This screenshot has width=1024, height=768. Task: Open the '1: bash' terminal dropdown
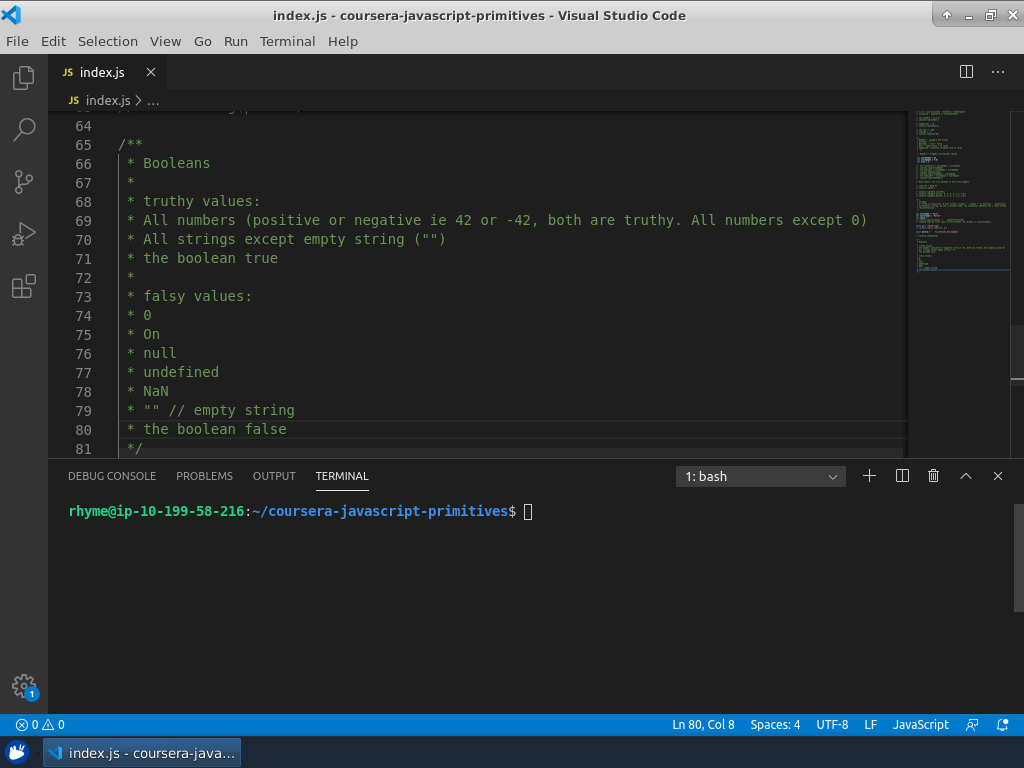[760, 477]
